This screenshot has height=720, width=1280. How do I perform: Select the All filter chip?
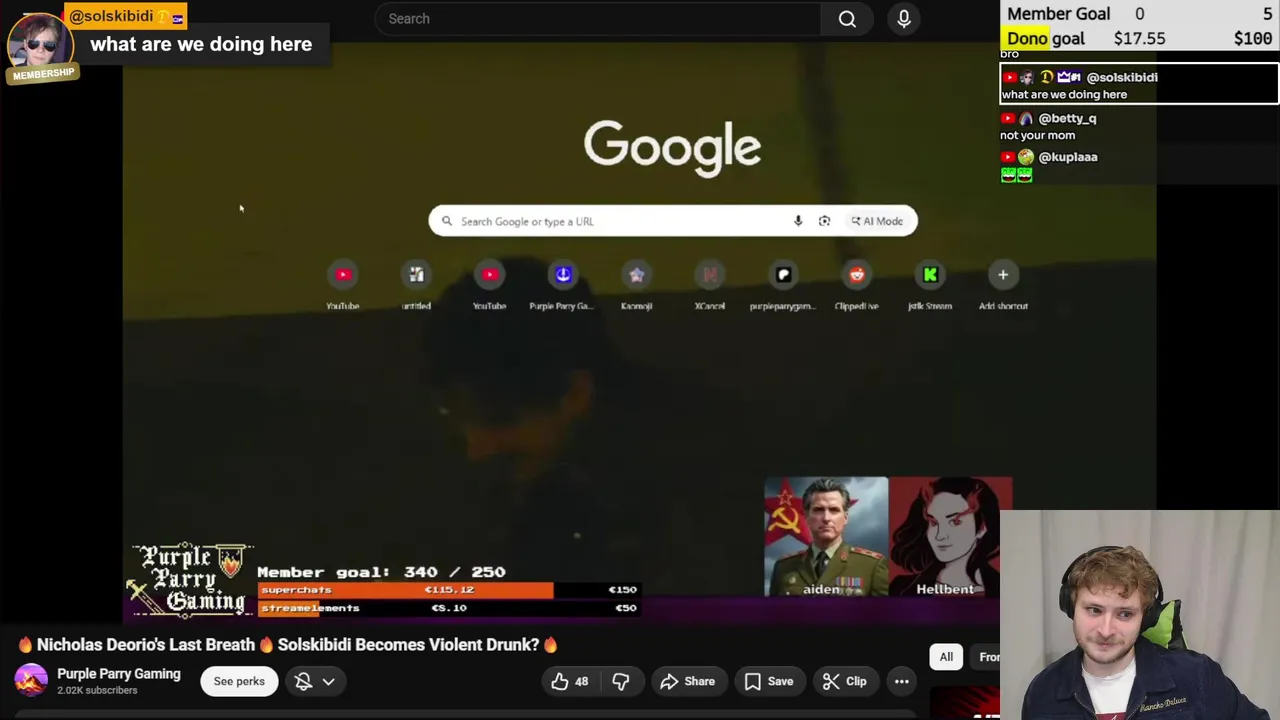tap(946, 657)
